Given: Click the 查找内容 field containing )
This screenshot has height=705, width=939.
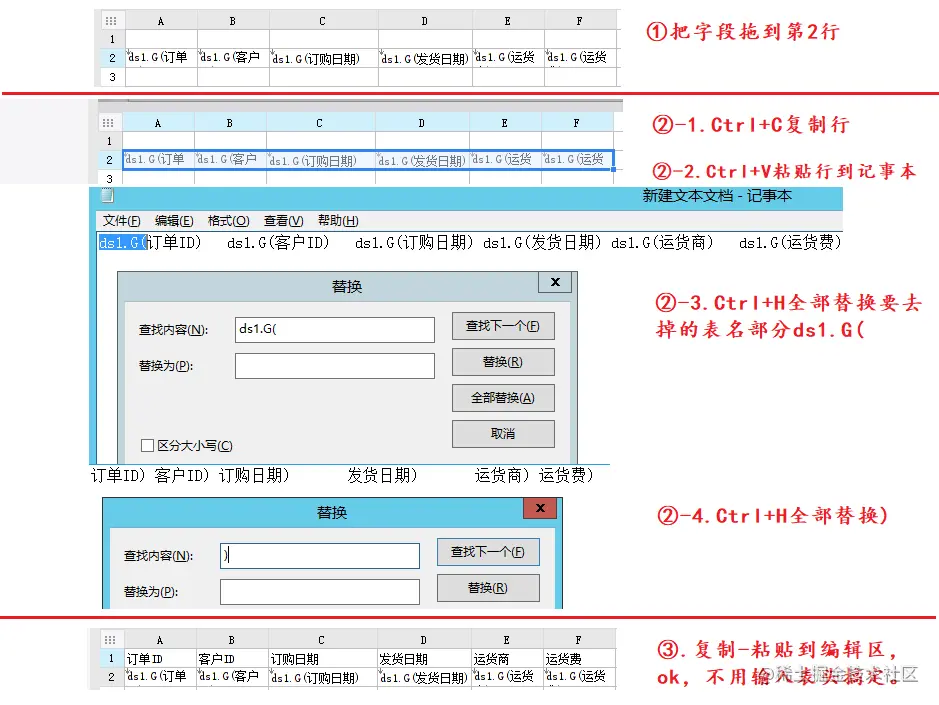Looking at the screenshot, I should point(320,555).
